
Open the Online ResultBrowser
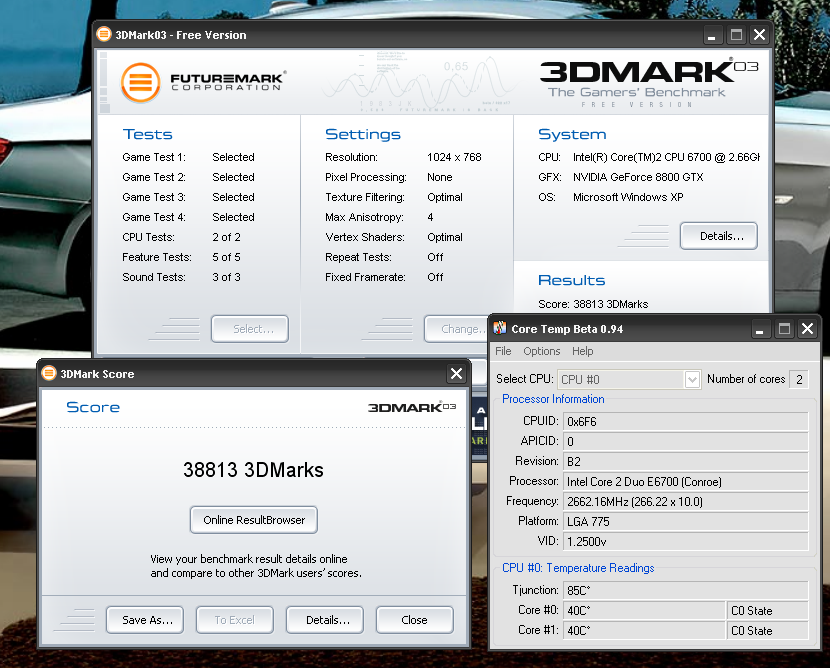254,520
